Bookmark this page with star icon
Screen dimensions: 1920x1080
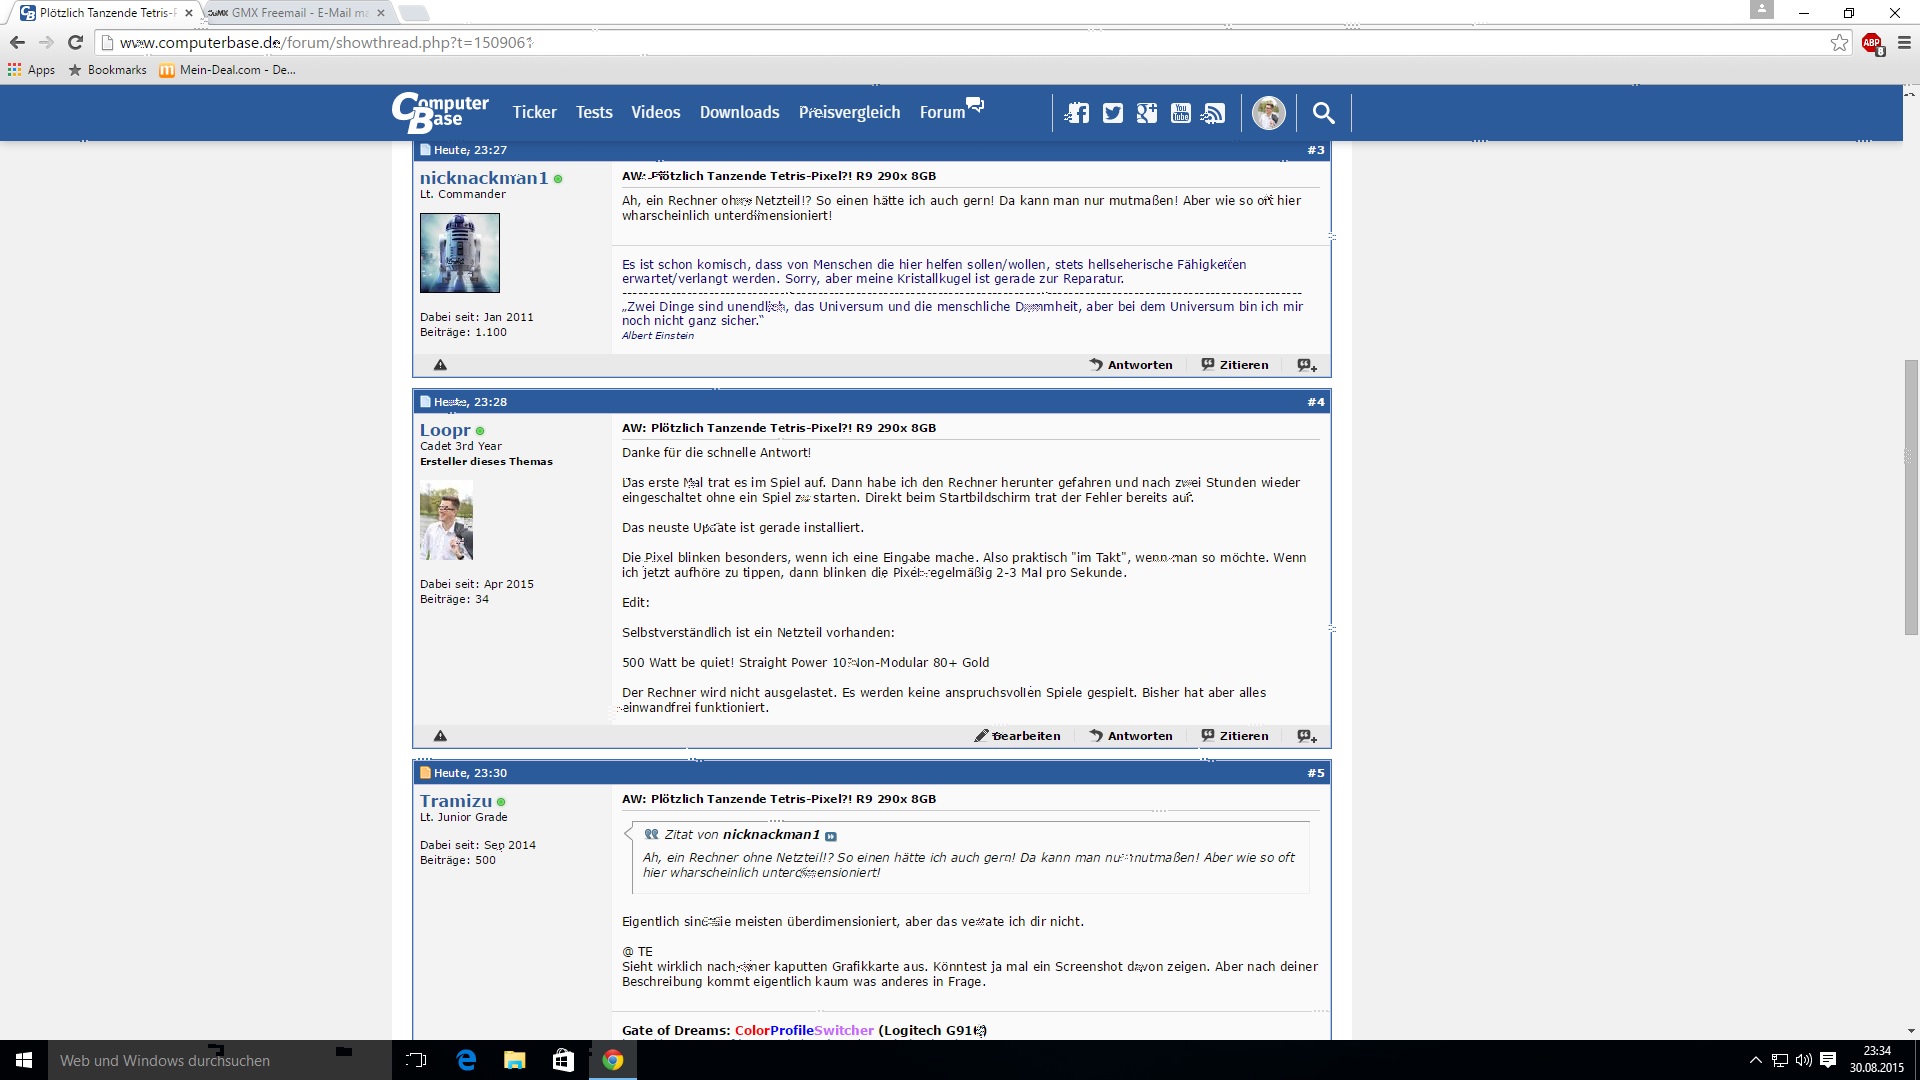(x=1839, y=42)
